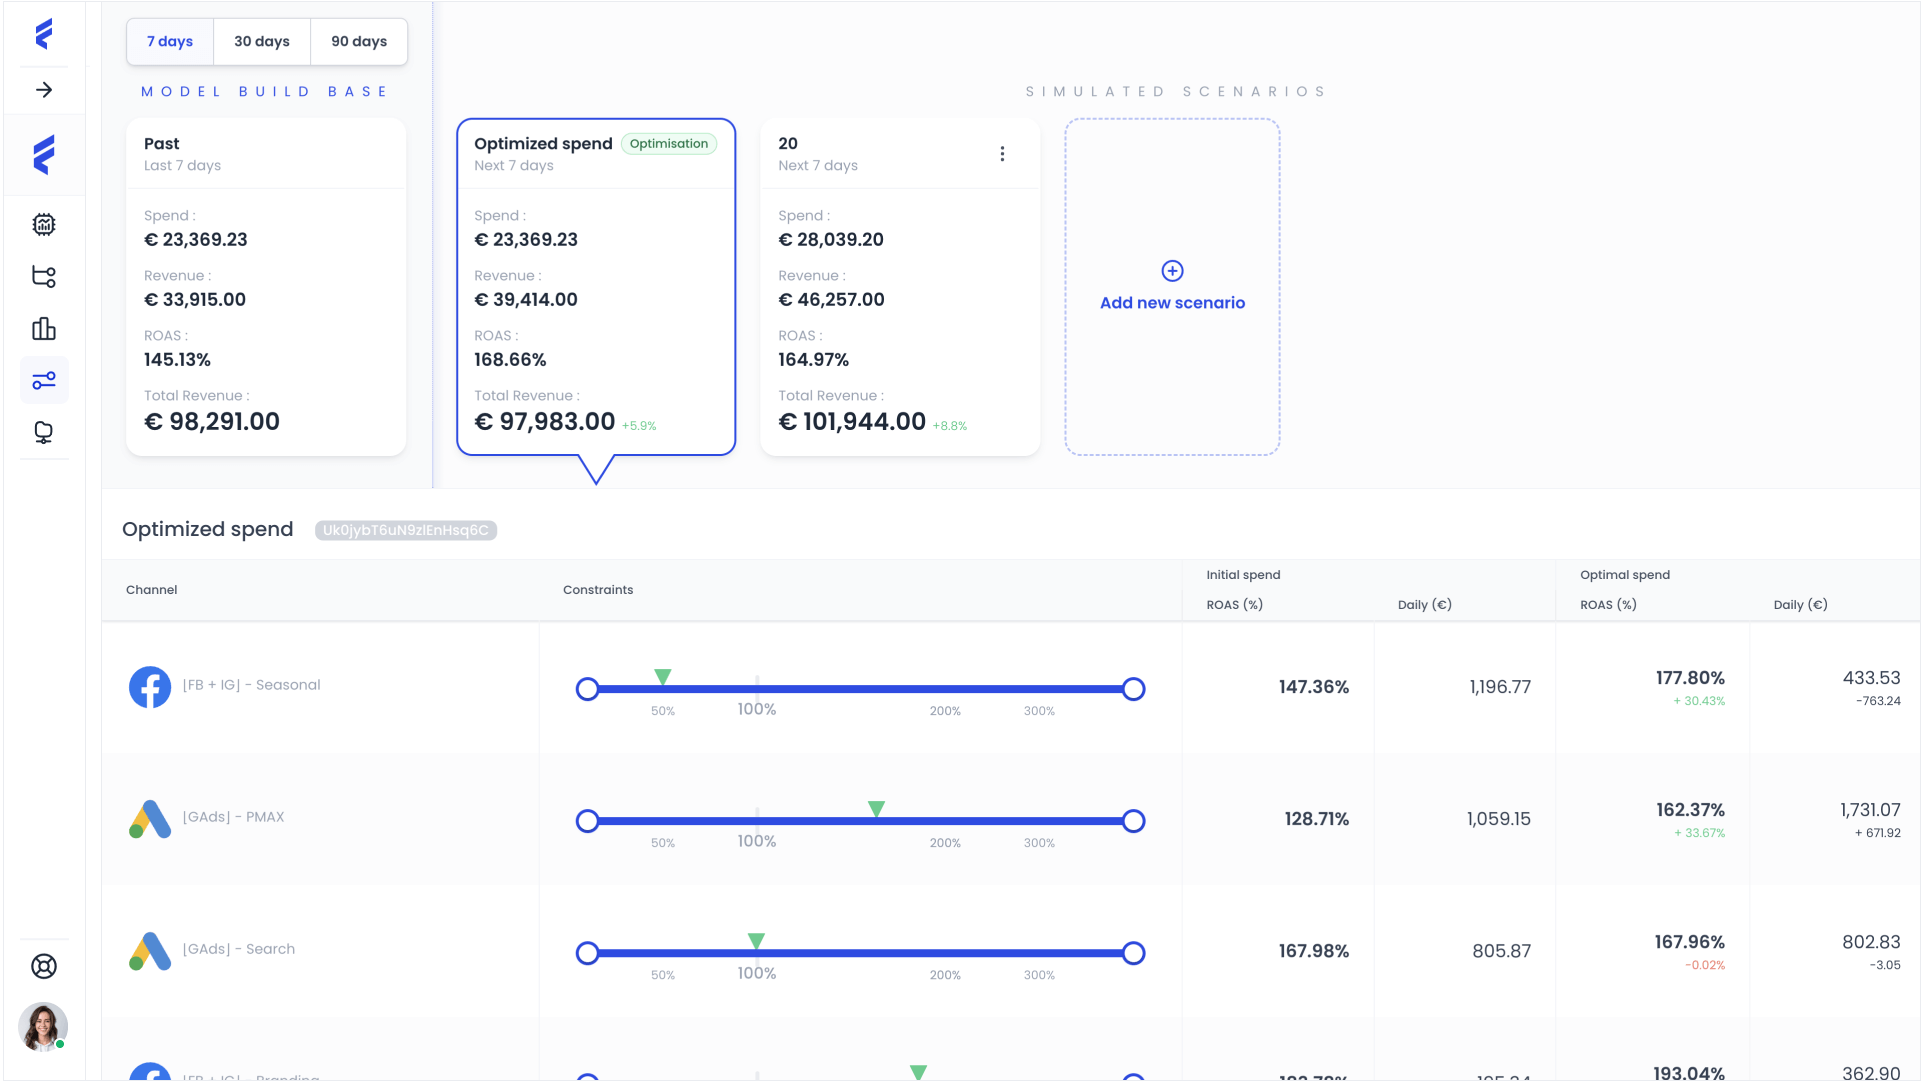Click right handle of Seasonal constraint slider
The width and height of the screenshot is (1921, 1081).
click(x=1133, y=689)
